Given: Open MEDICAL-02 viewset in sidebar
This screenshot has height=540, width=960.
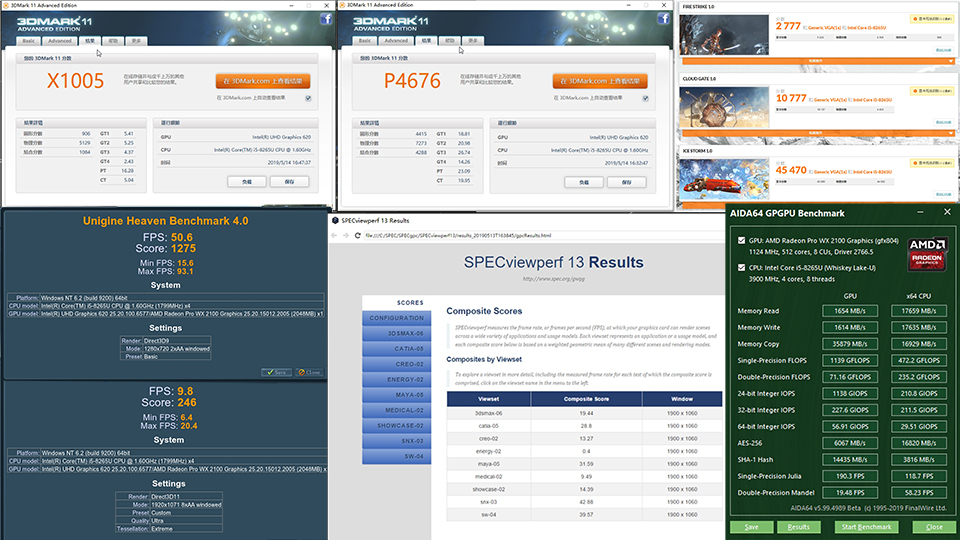Looking at the screenshot, I should point(397,410).
